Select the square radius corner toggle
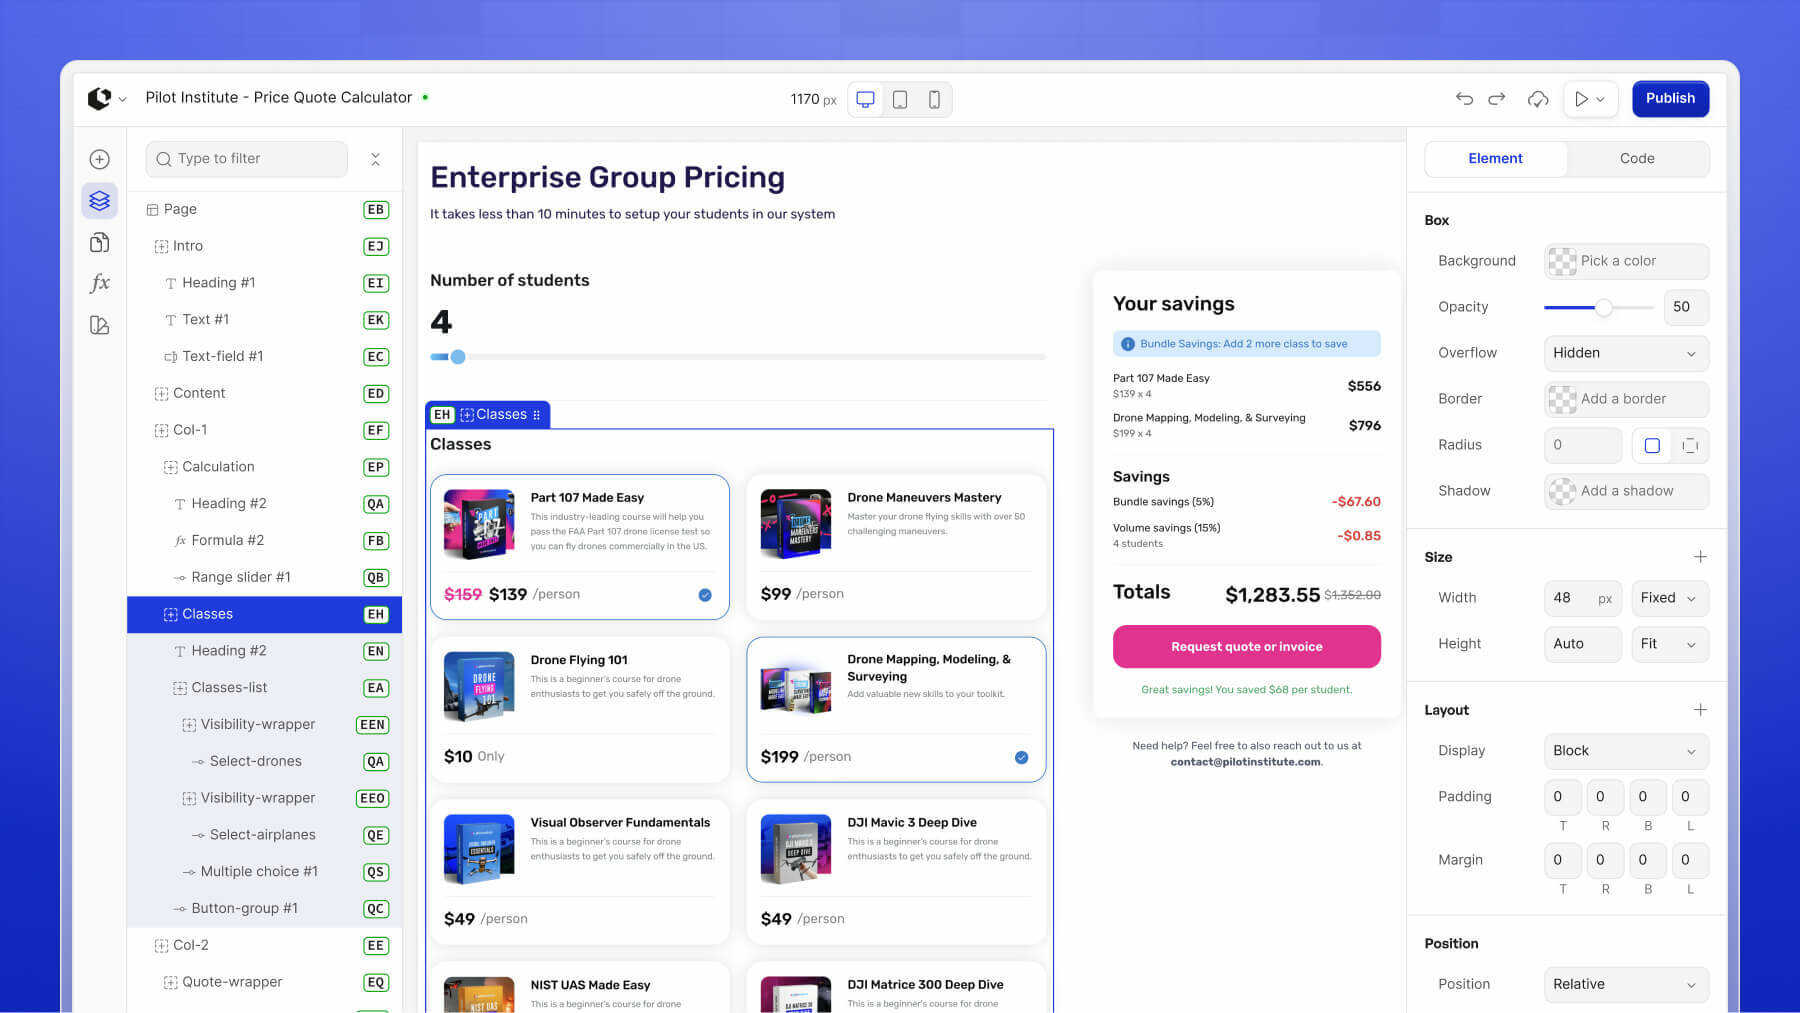The width and height of the screenshot is (1800, 1013). (x=1652, y=446)
